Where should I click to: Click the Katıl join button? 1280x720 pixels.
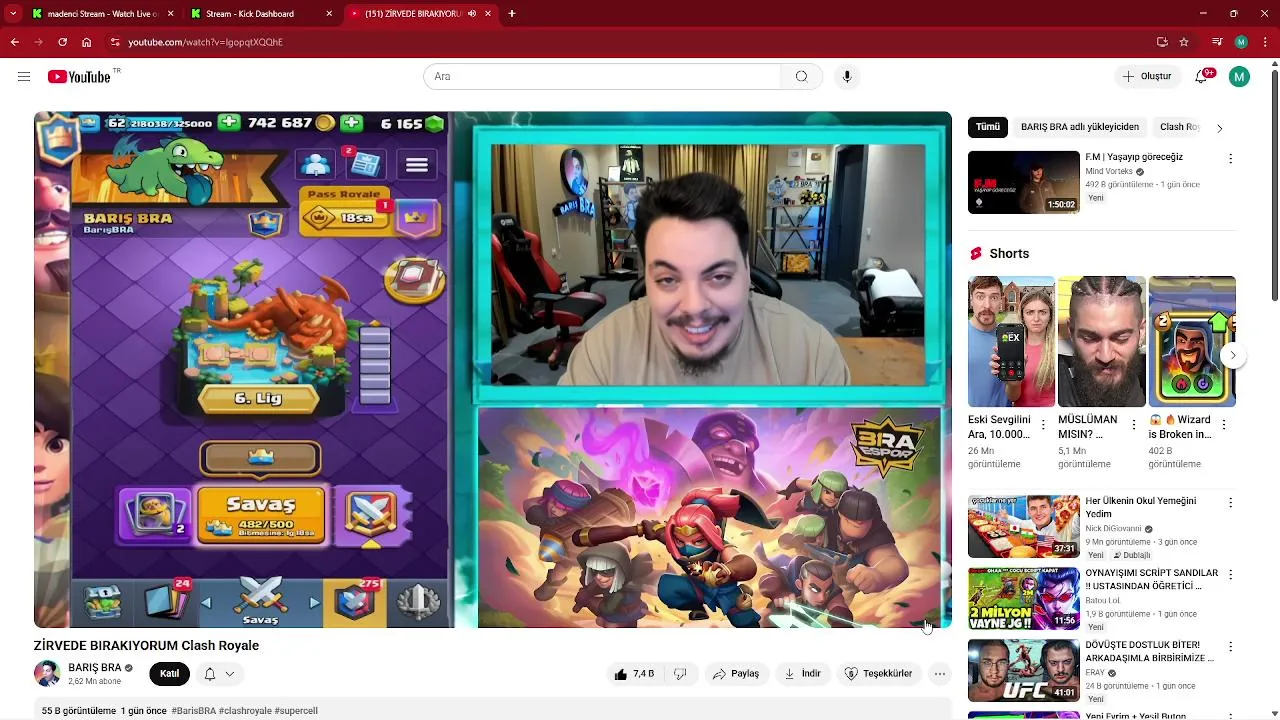click(x=170, y=674)
